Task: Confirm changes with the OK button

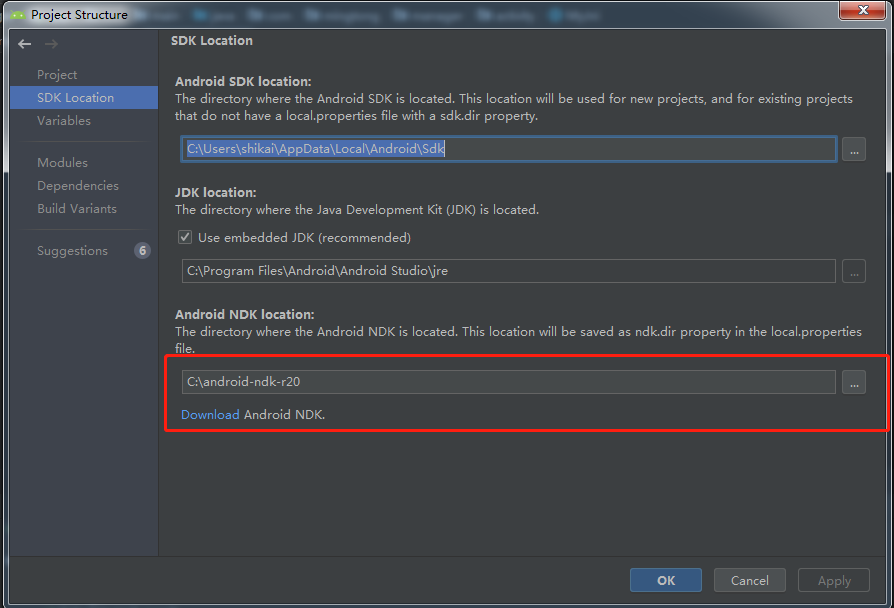Action: (x=665, y=580)
